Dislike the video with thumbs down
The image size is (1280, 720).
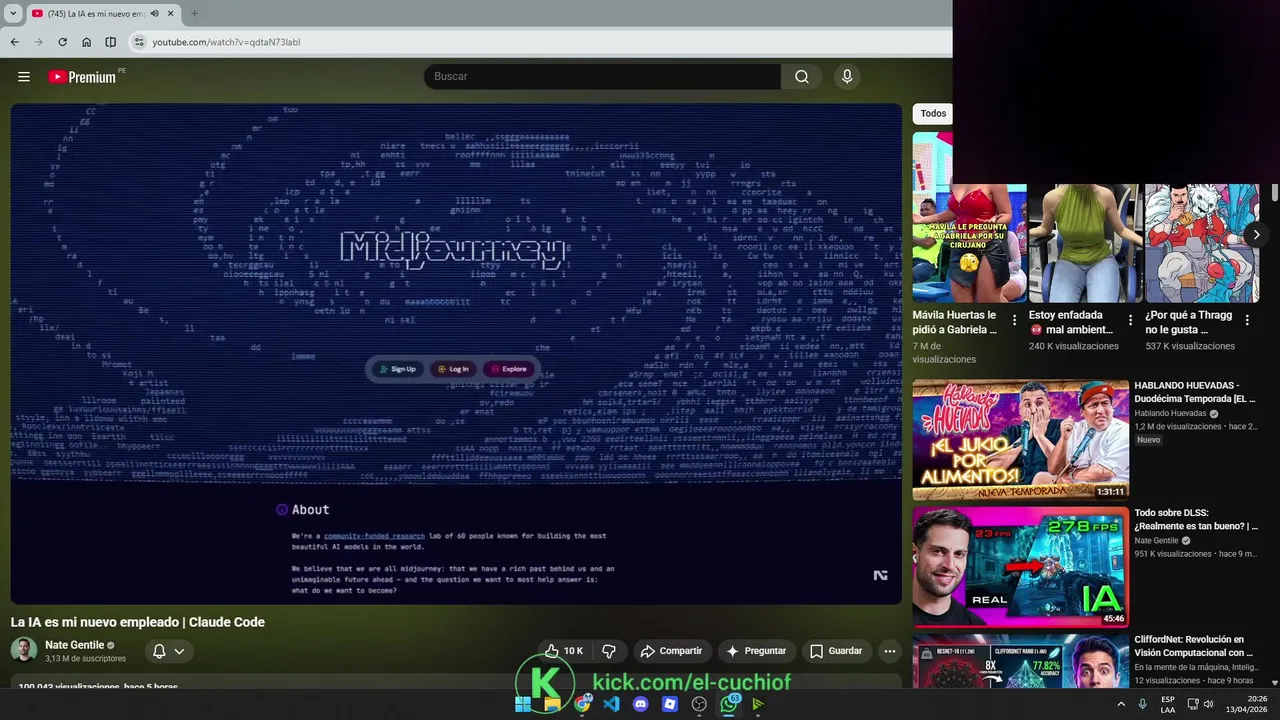point(609,651)
